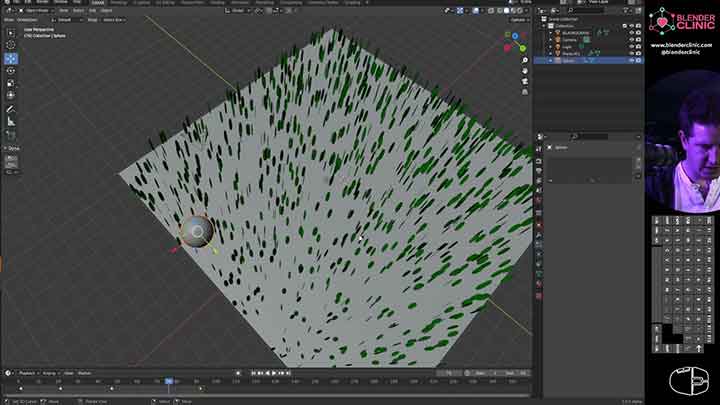Screen dimensions: 720x405
Task: Open the Output properties tab
Action: click(539, 171)
